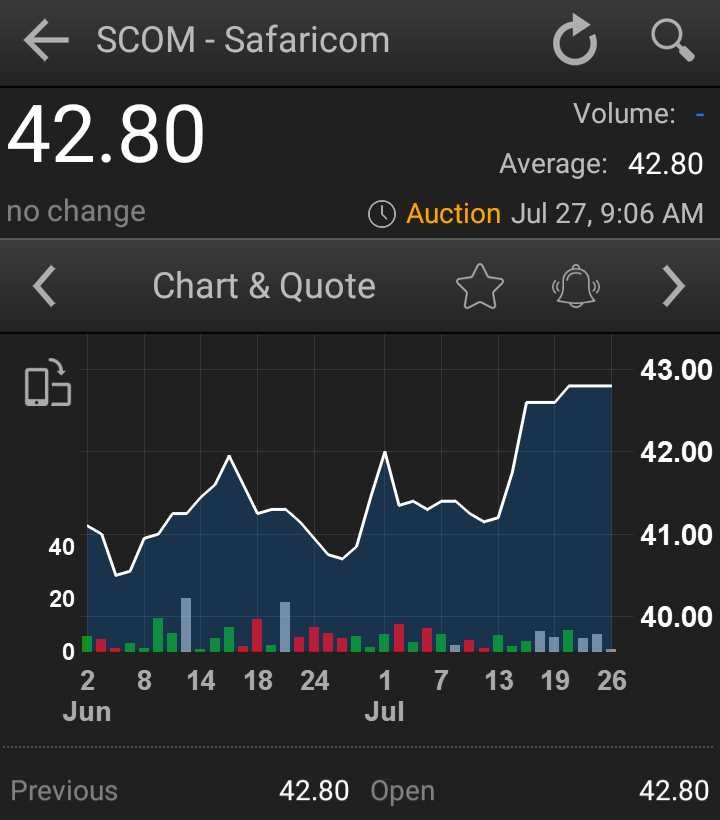Tap the 43.00 price axis label
Image resolution: width=720 pixels, height=820 pixels.
click(676, 370)
